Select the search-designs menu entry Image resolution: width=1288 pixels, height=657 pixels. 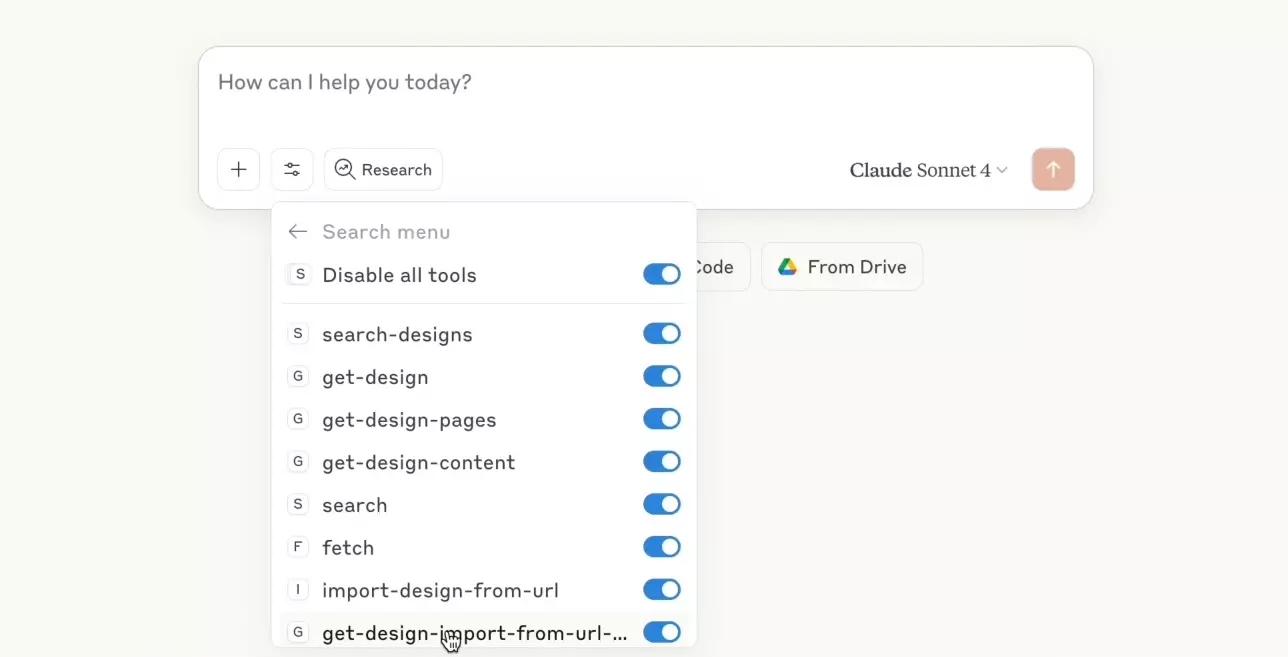point(484,334)
